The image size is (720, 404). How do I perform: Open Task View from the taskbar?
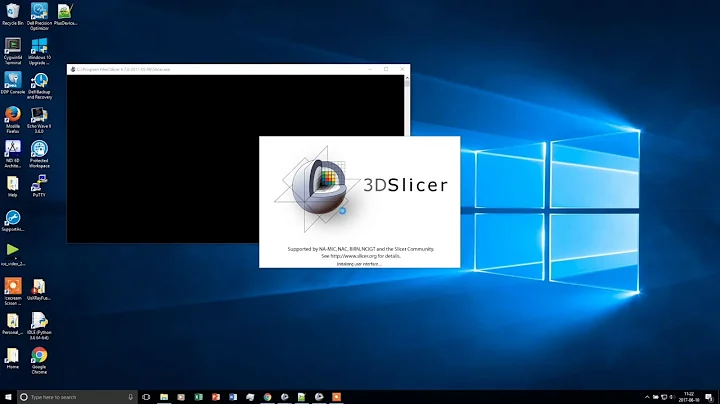point(146,397)
